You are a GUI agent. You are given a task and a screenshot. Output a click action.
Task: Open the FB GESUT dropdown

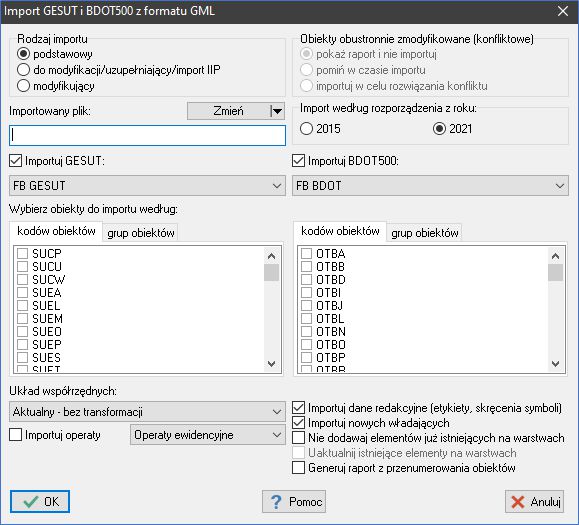coord(147,186)
